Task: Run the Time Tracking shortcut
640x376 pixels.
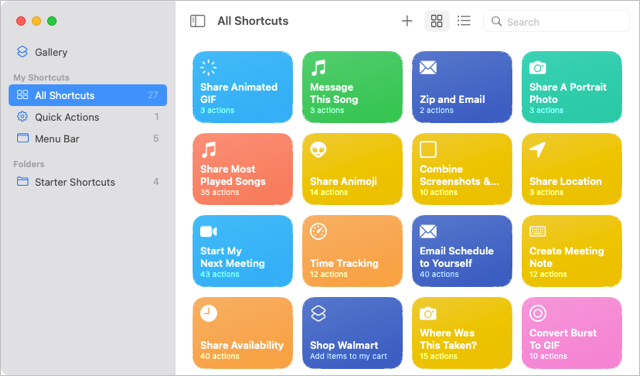Action: point(352,251)
